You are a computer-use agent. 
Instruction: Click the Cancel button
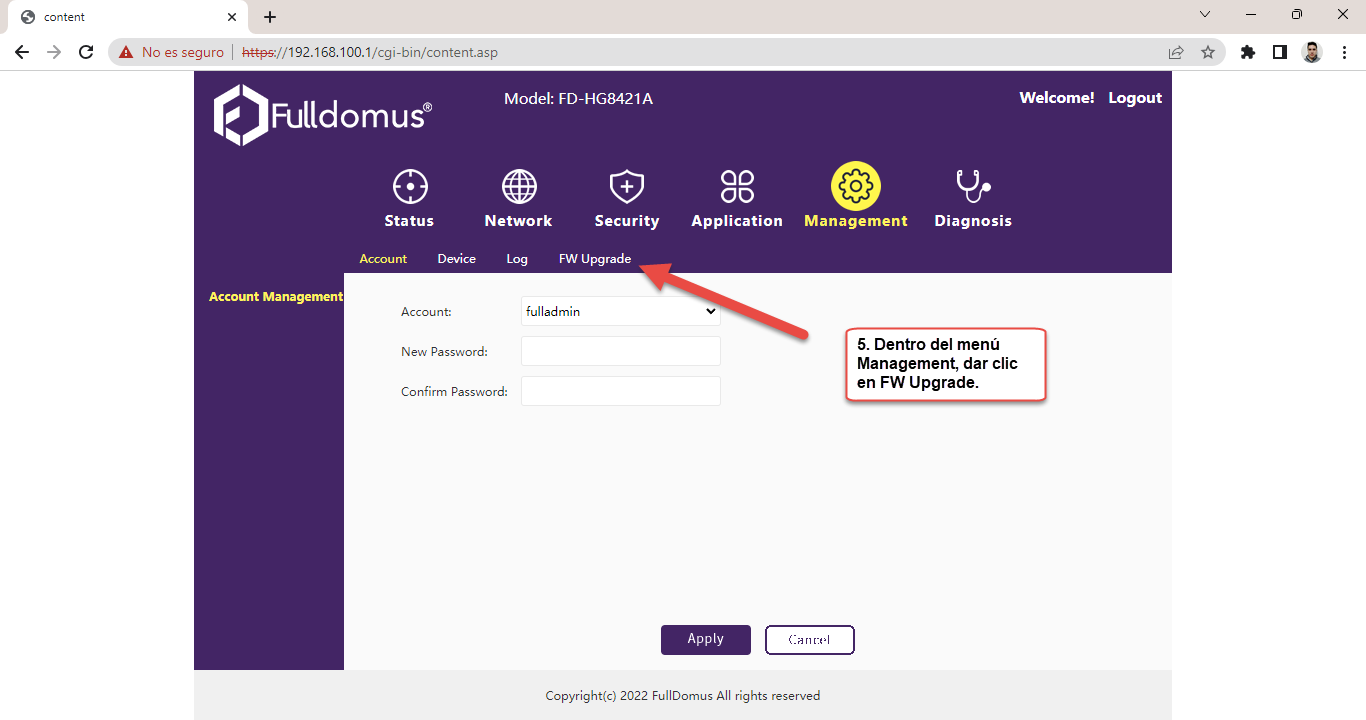tap(810, 640)
